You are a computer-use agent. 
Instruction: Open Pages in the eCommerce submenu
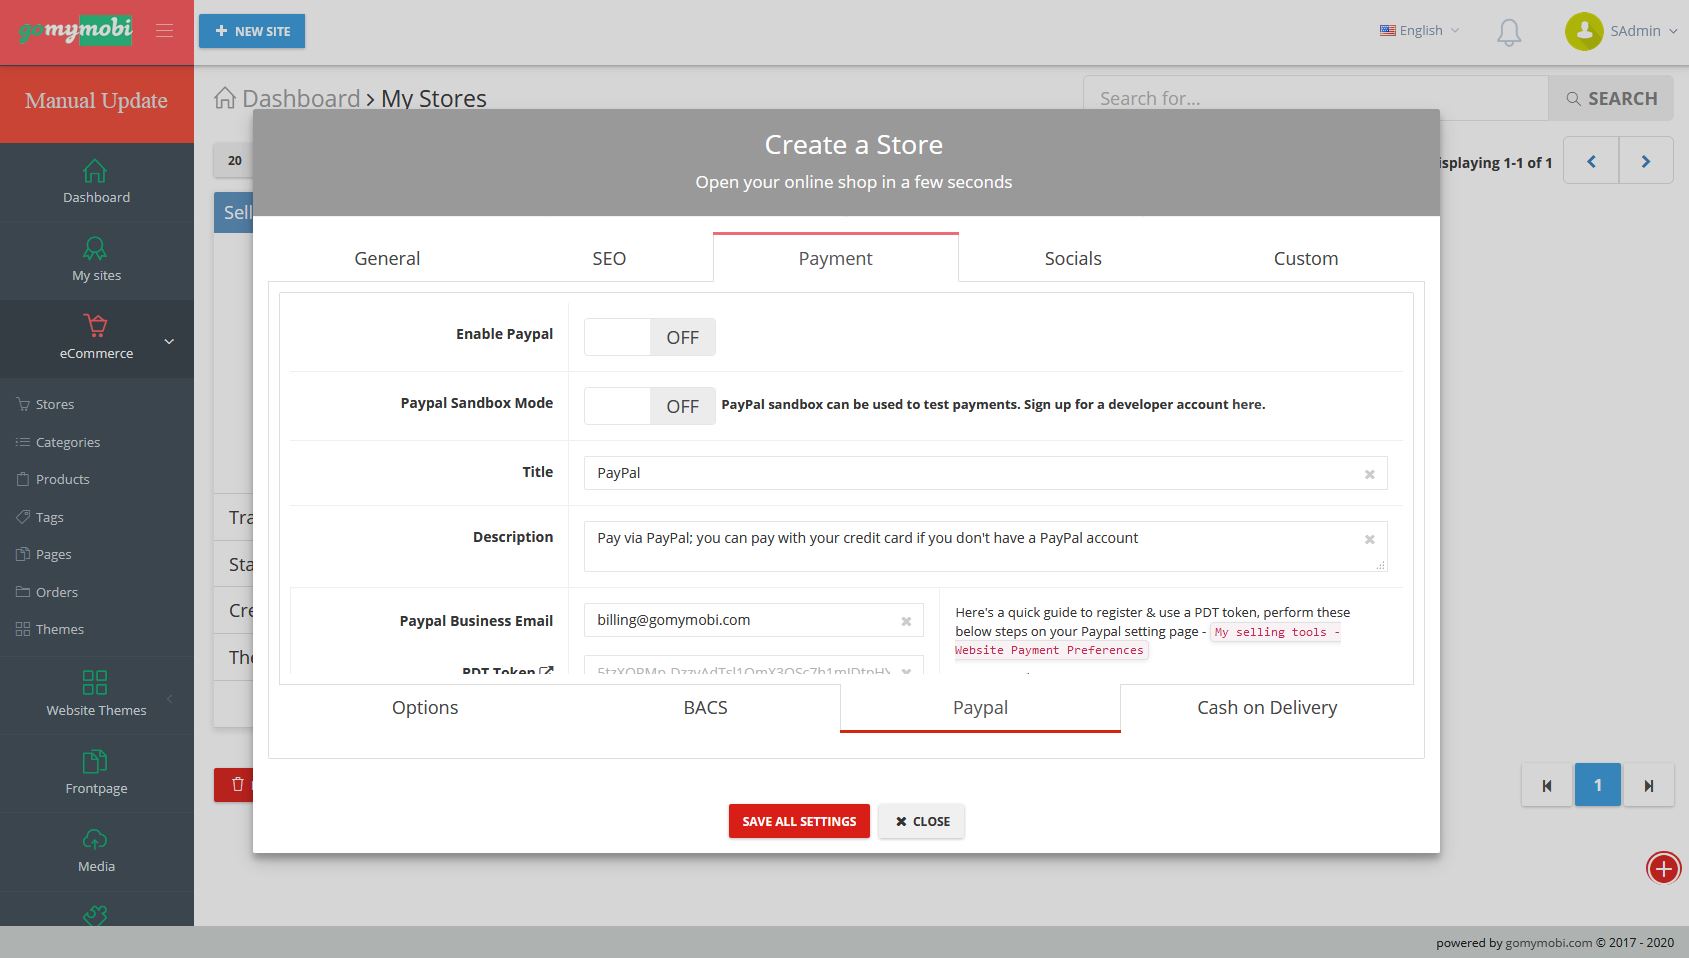pos(53,554)
